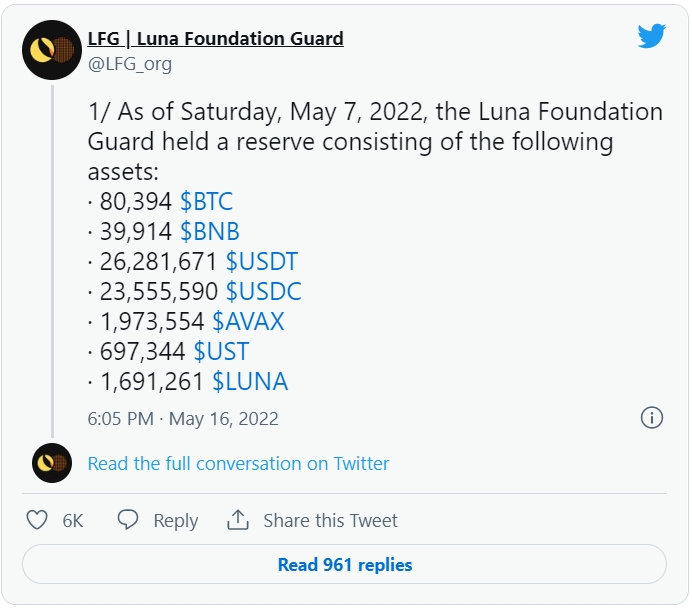692x608 pixels.
Task: Open LFG | Luna Foundation Guard profile name
Action: pyautogui.click(x=215, y=39)
